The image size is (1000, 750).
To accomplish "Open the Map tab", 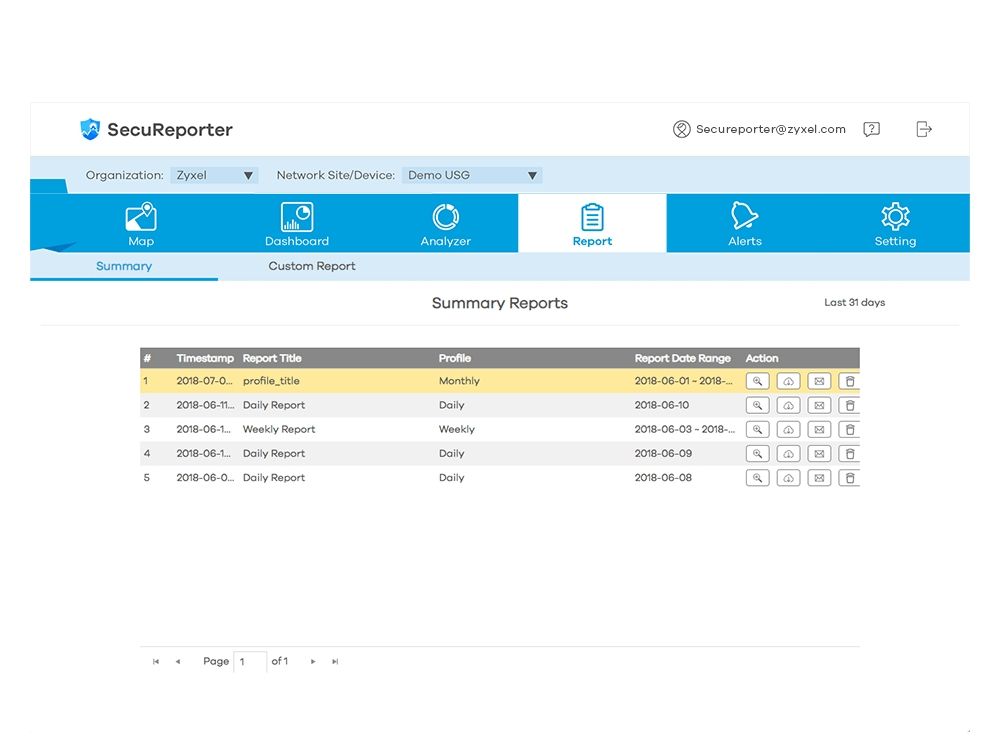I will point(141,224).
